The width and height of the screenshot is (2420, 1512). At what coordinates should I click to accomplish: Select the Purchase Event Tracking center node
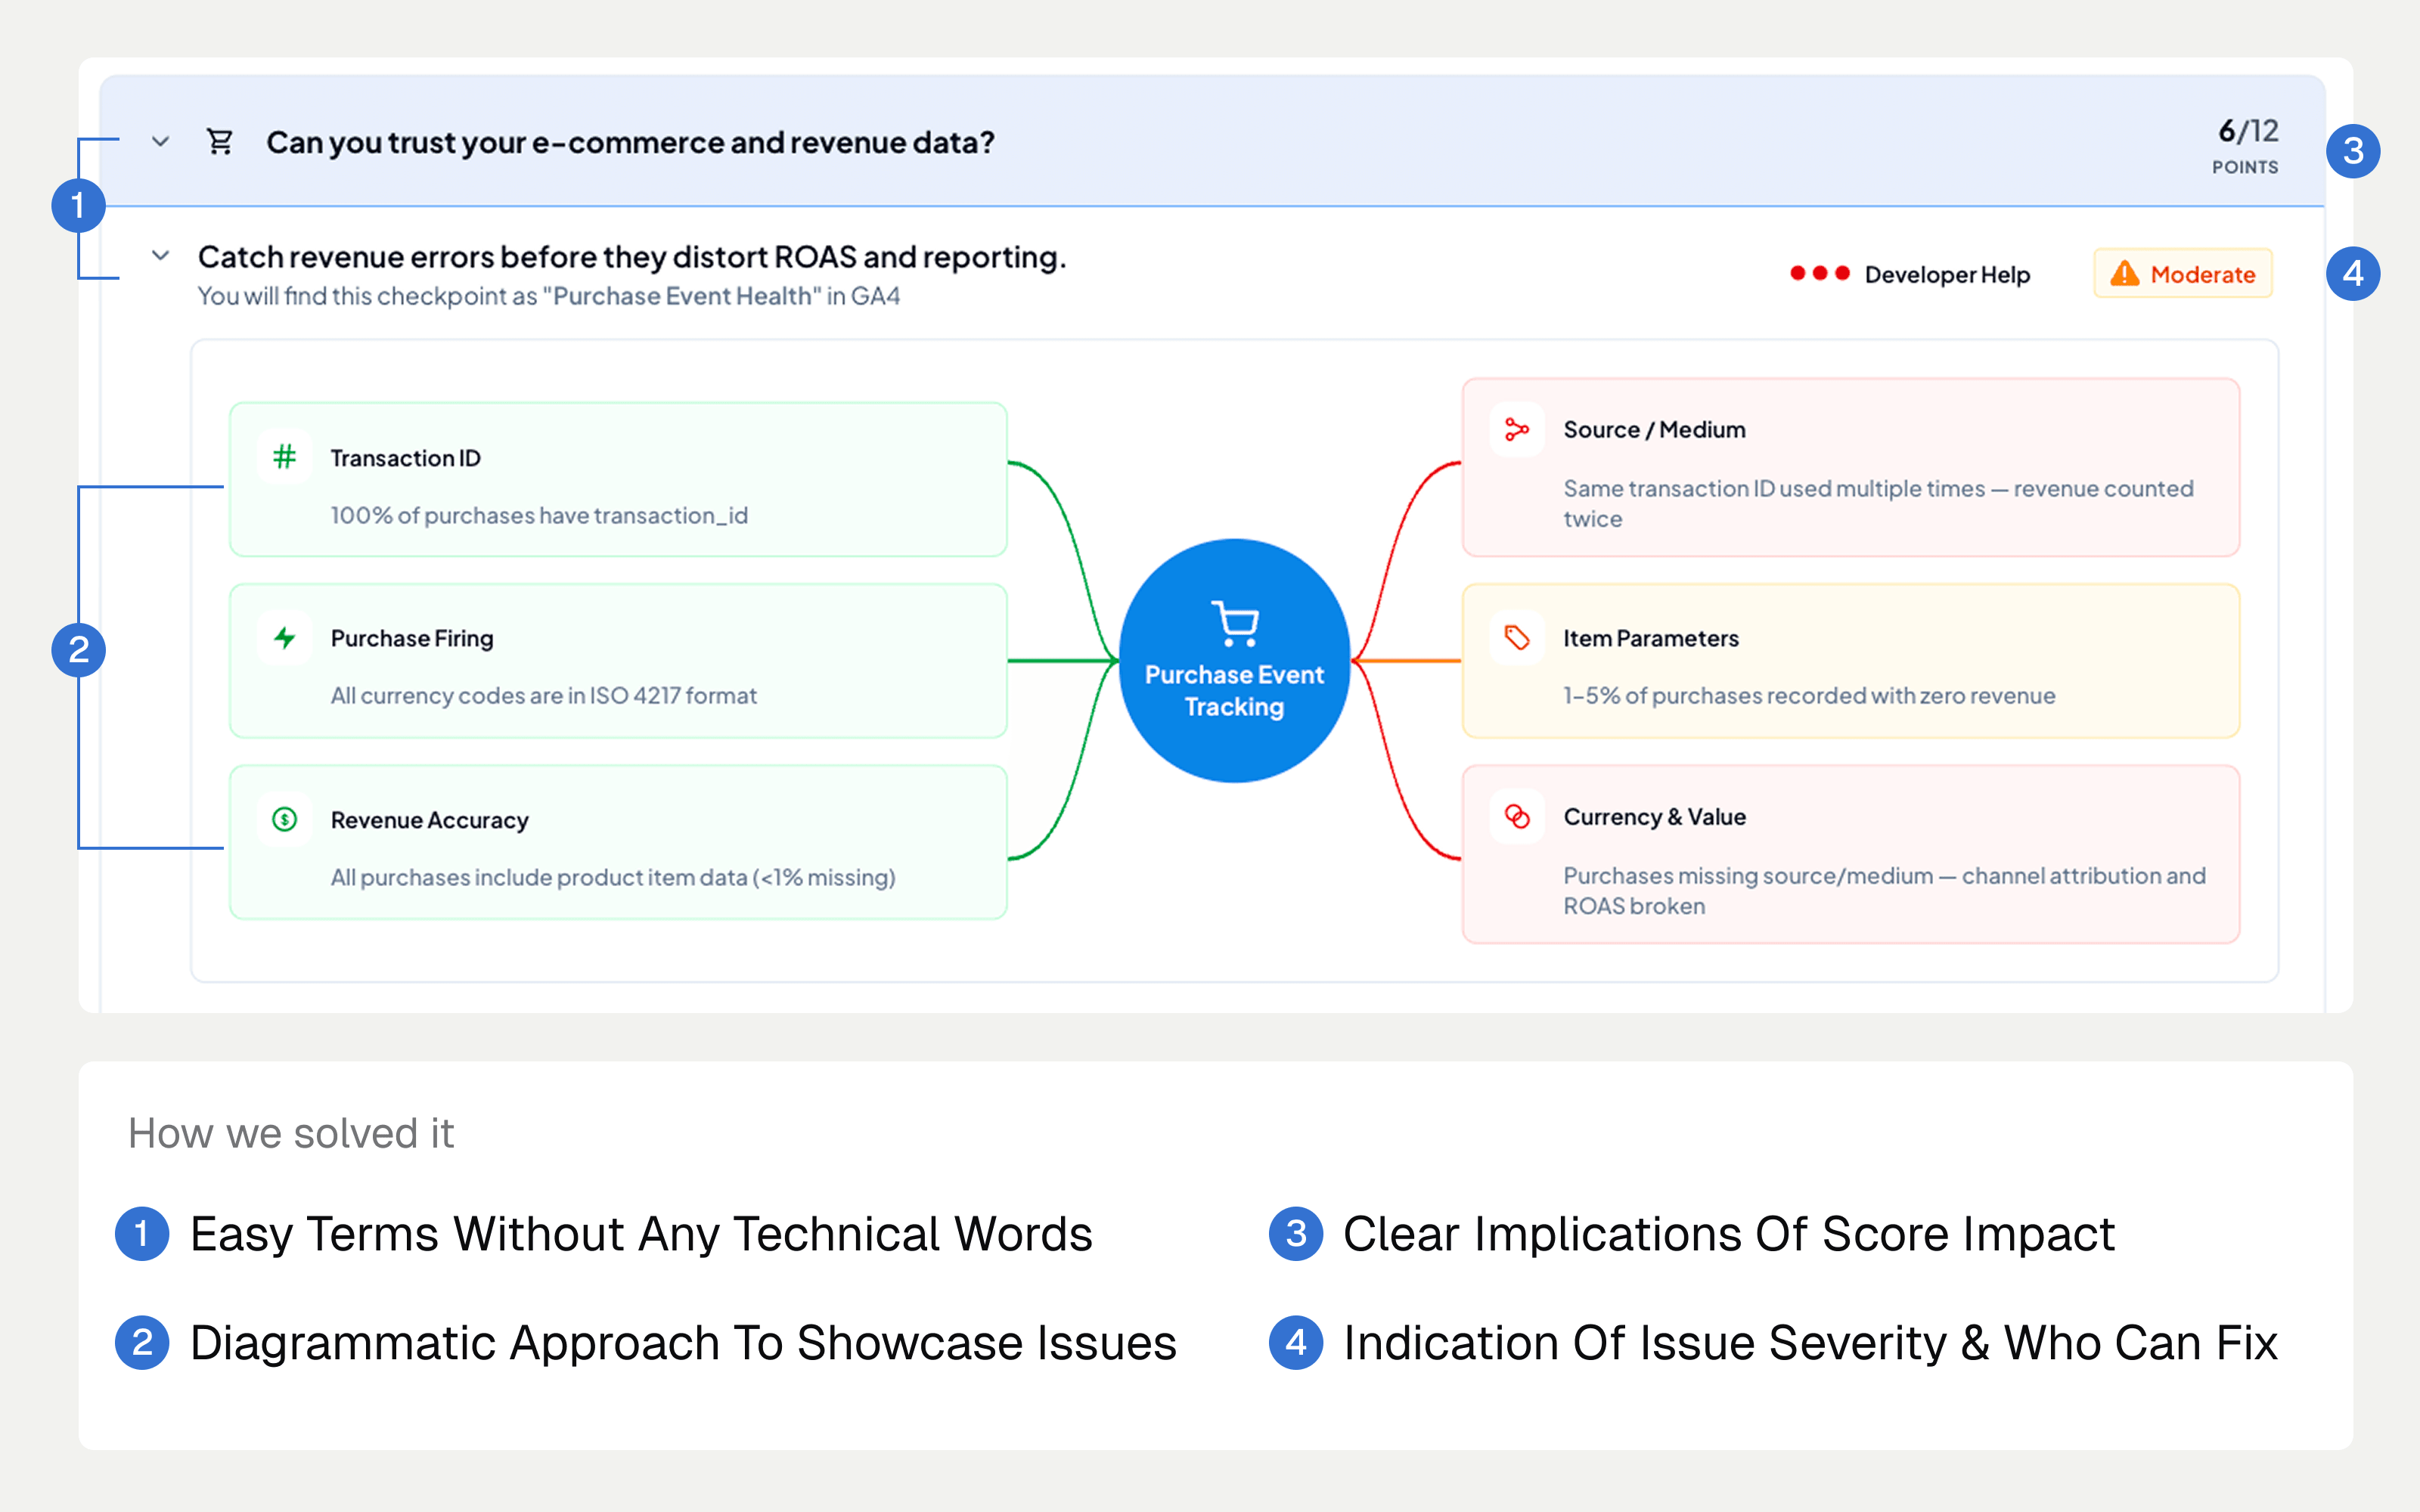(1235, 661)
